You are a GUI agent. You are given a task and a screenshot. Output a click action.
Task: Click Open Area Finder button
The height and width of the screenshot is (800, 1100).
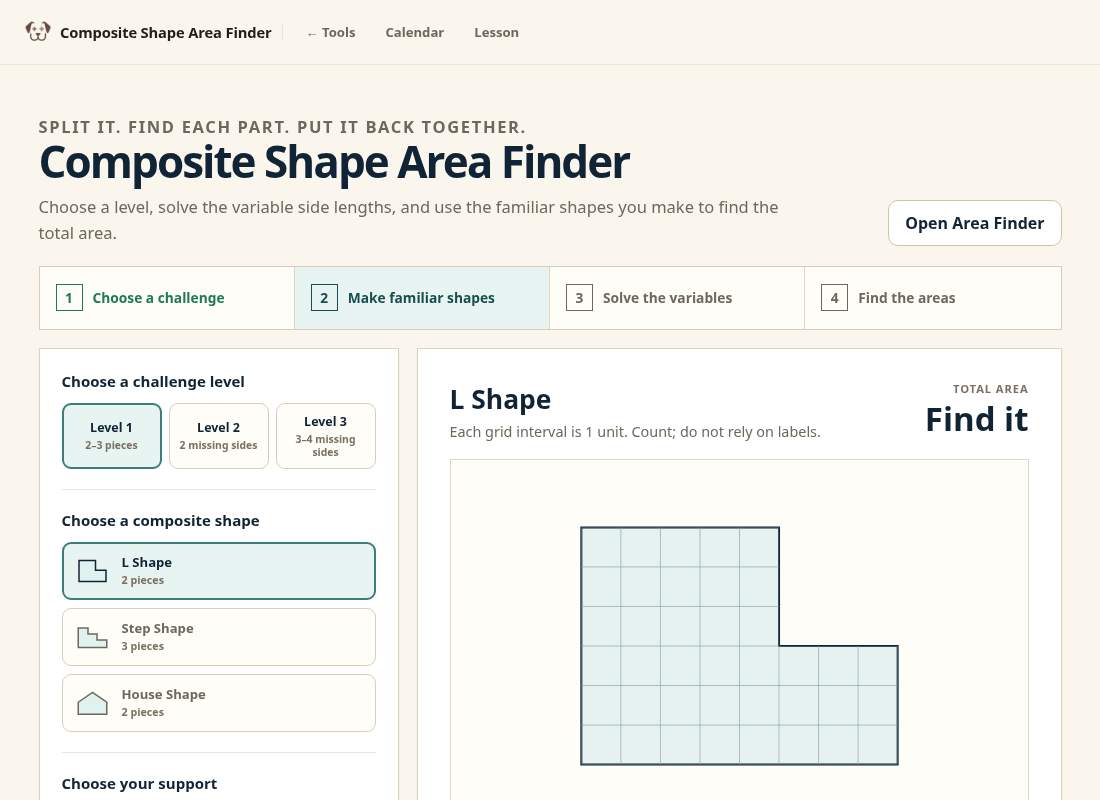tap(974, 223)
